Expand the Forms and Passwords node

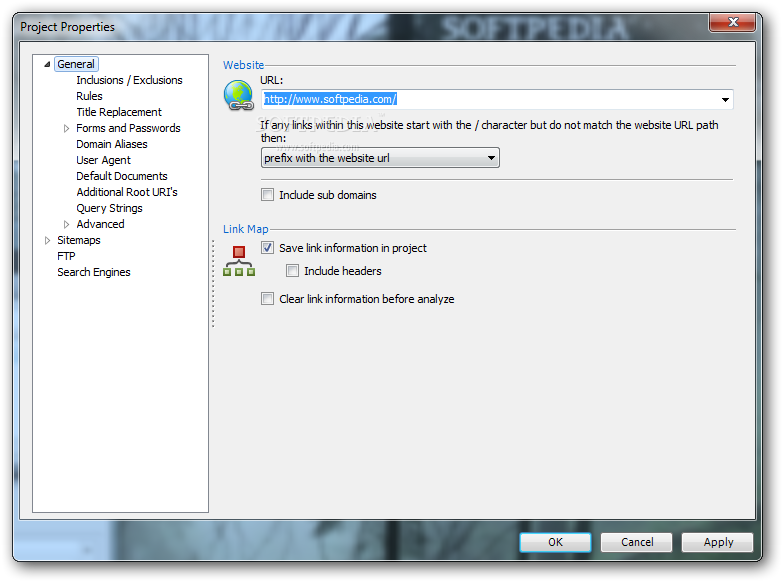point(66,128)
